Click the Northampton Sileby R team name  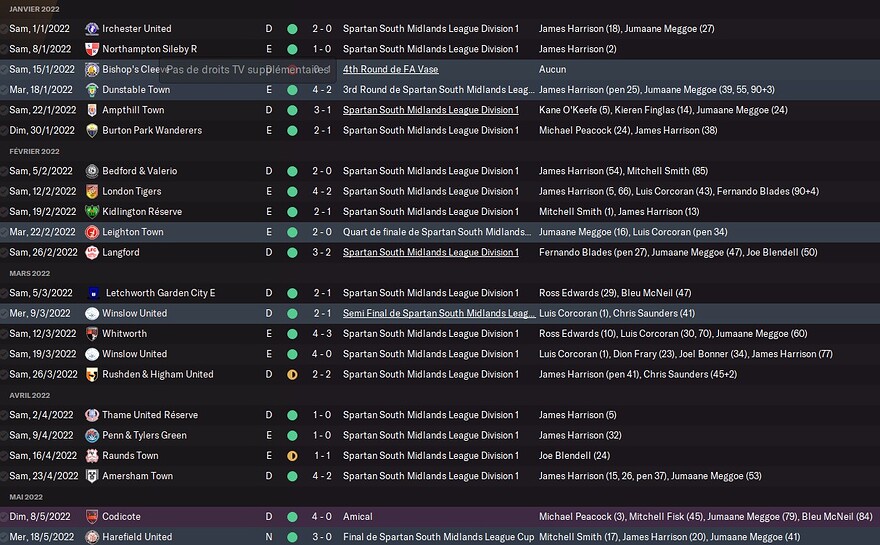[x=150, y=49]
